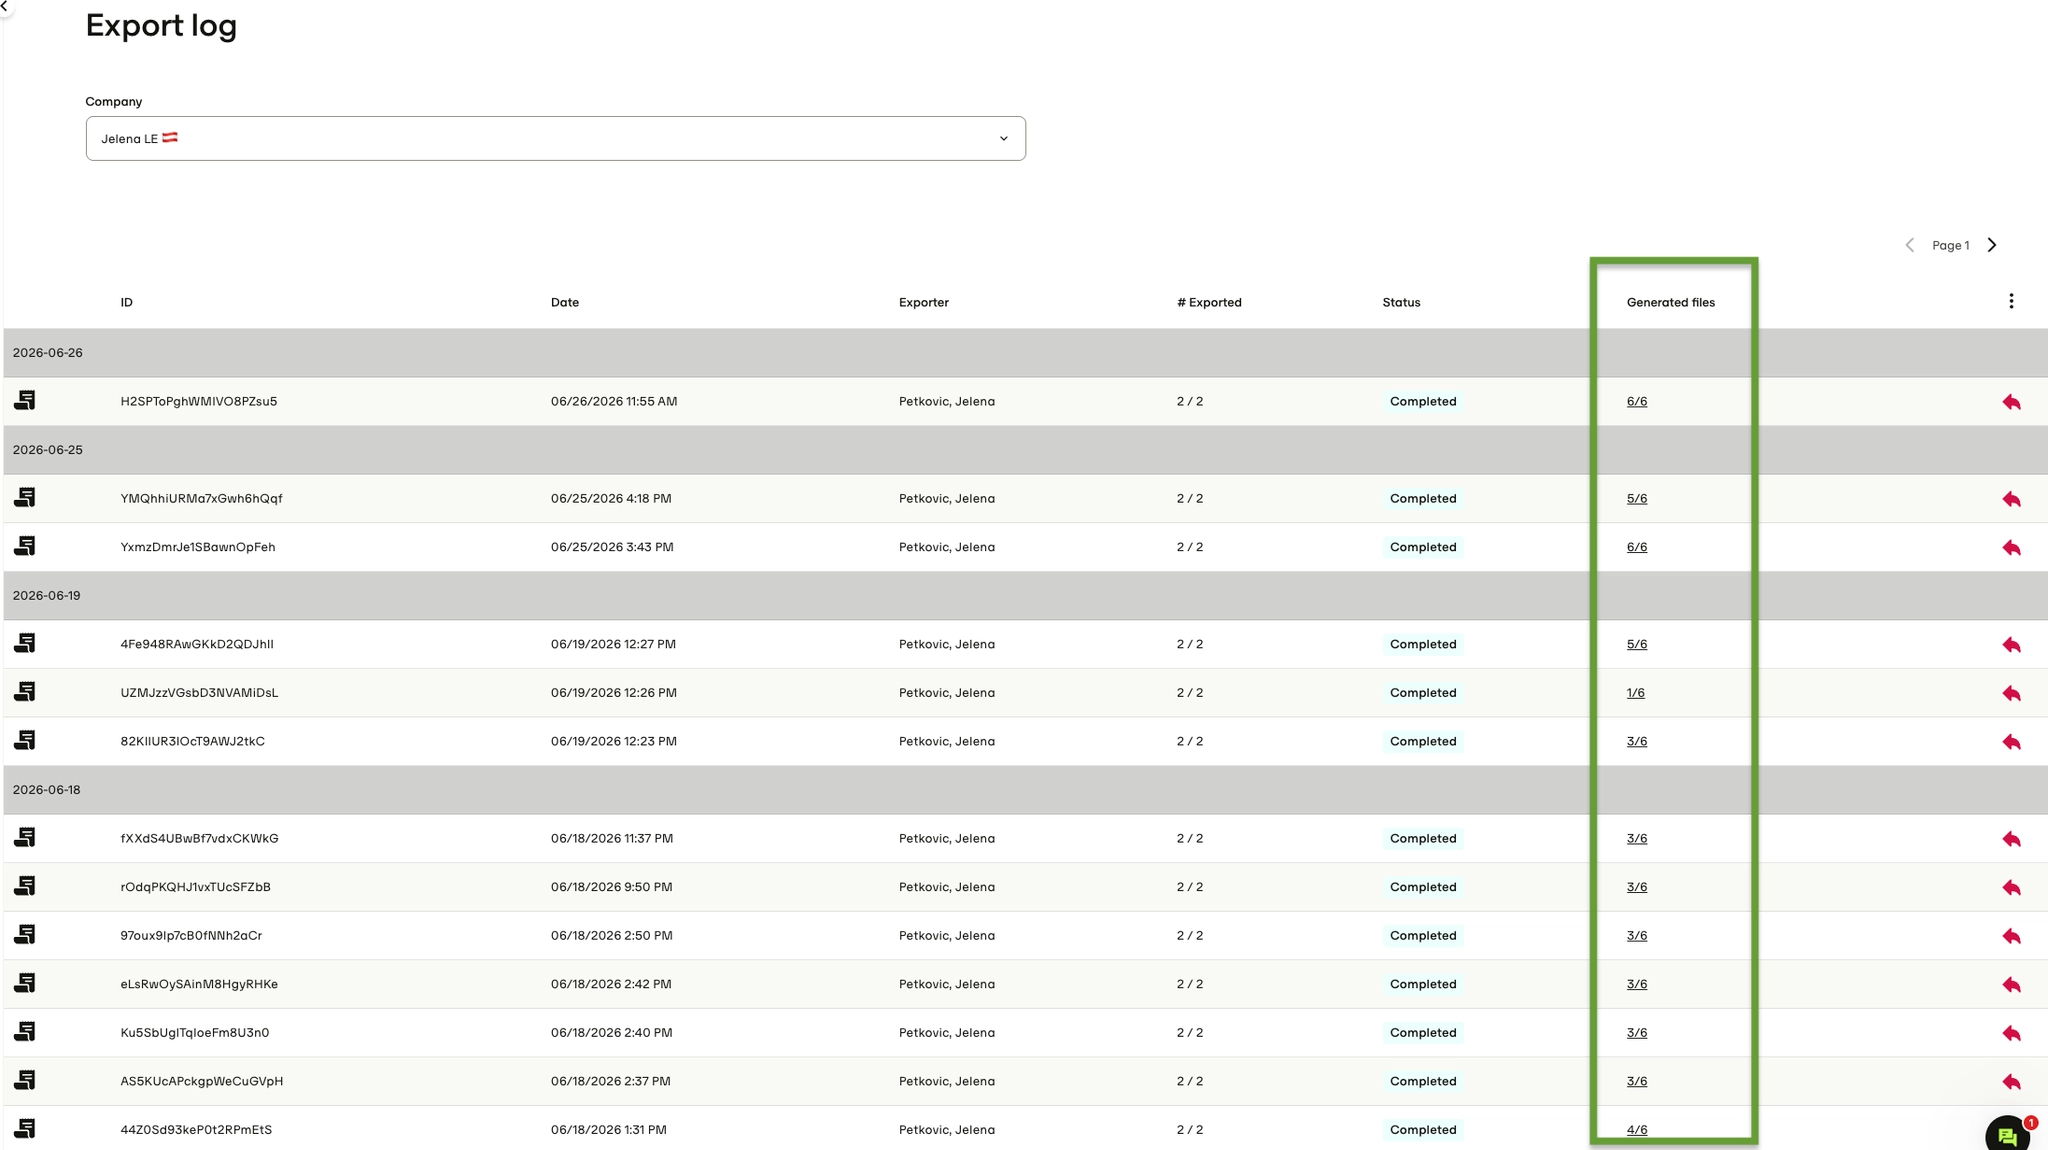Open generated files 6/6 for 06/25/2026 3:43 PM
The width and height of the screenshot is (2048, 1150).
(1637, 547)
